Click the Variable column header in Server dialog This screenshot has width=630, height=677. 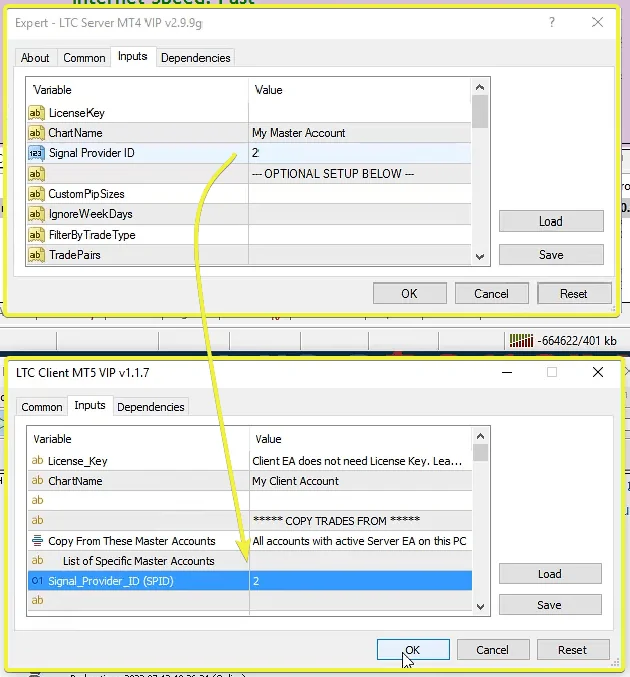[x=137, y=90]
